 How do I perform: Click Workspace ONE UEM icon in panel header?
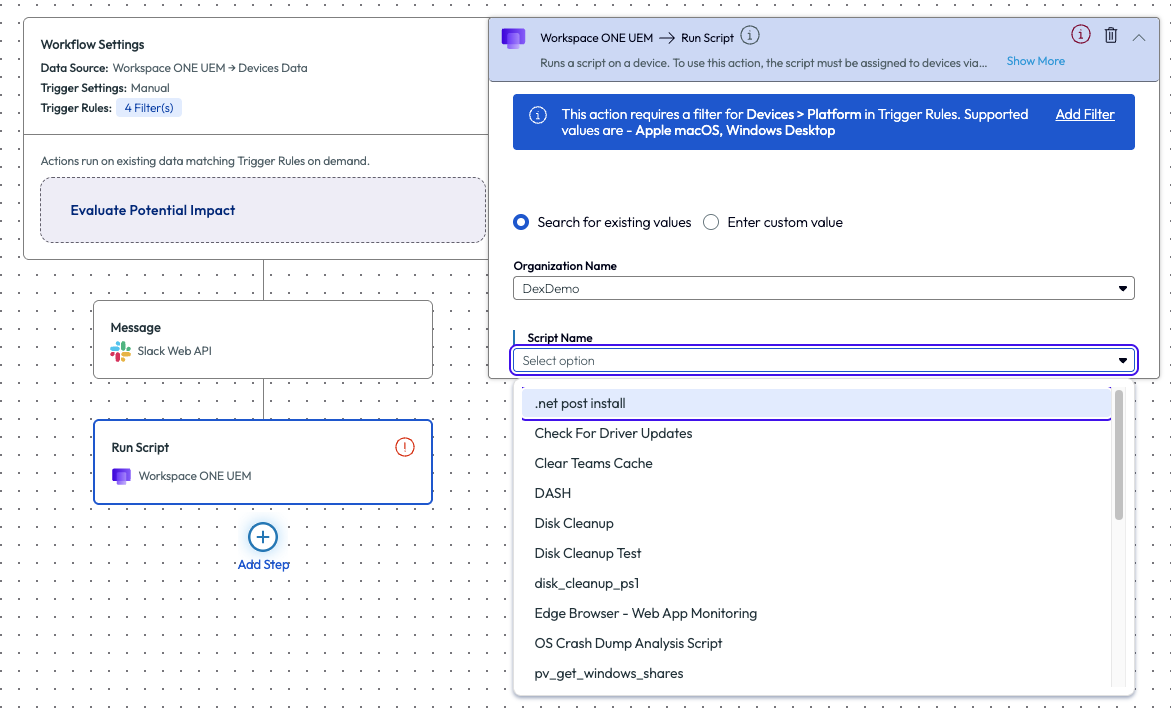(513, 38)
